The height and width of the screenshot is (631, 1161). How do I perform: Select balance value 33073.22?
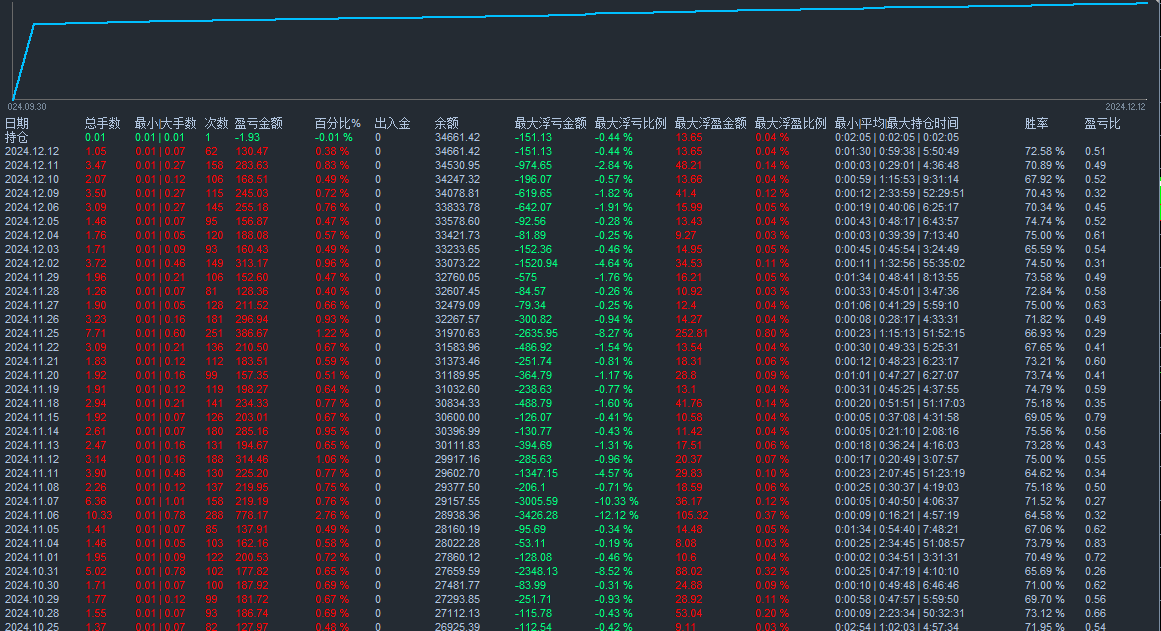tap(457, 263)
